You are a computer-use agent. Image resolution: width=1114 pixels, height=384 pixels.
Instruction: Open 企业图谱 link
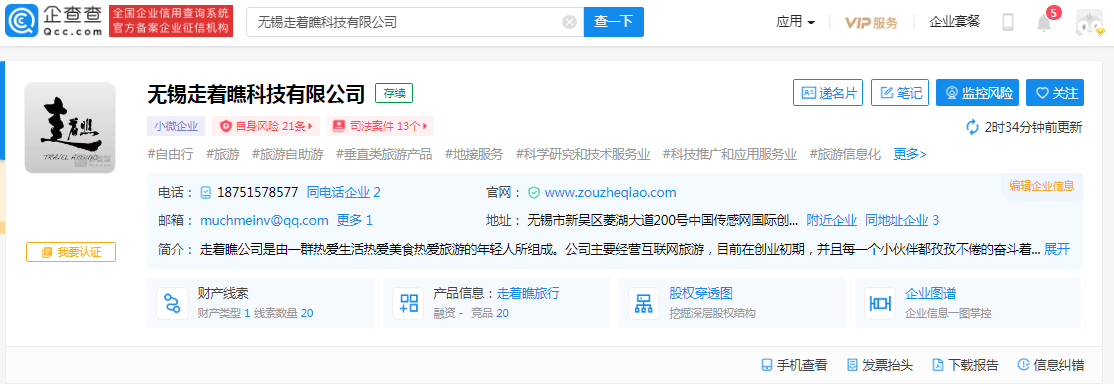point(931,294)
